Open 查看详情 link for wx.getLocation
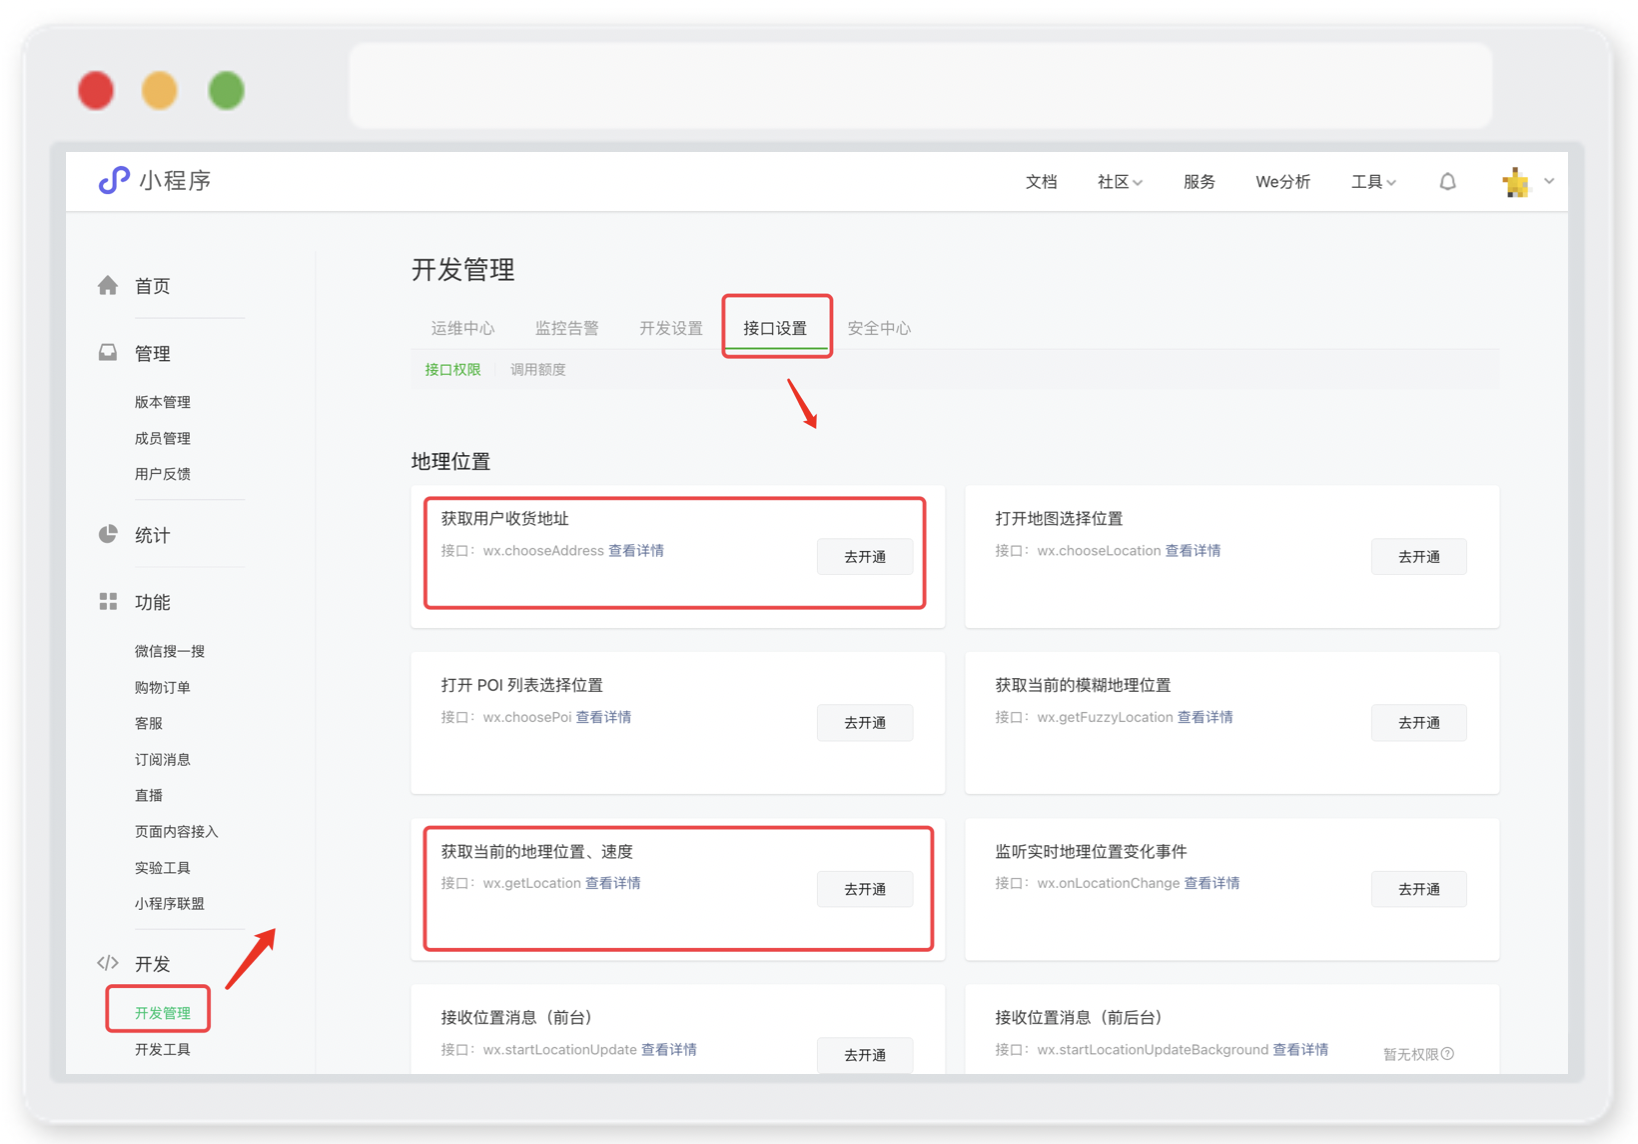 coord(613,882)
